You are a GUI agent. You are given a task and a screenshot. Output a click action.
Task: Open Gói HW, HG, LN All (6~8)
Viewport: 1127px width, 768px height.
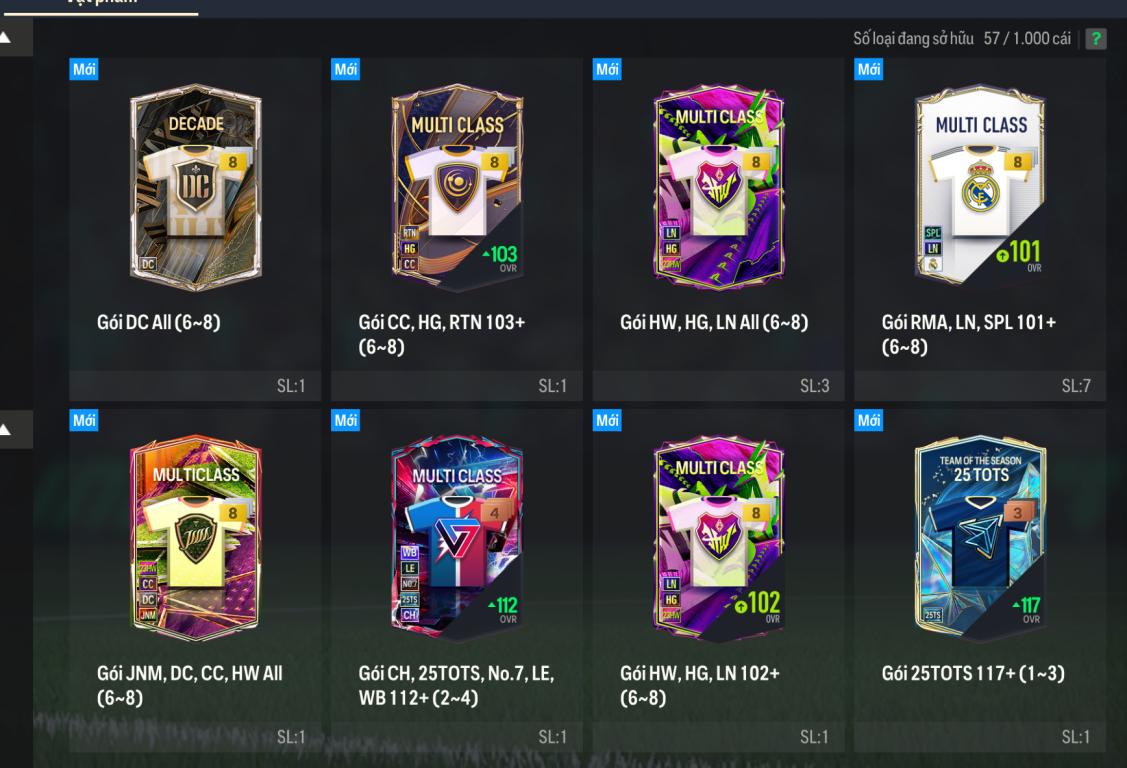714,323
